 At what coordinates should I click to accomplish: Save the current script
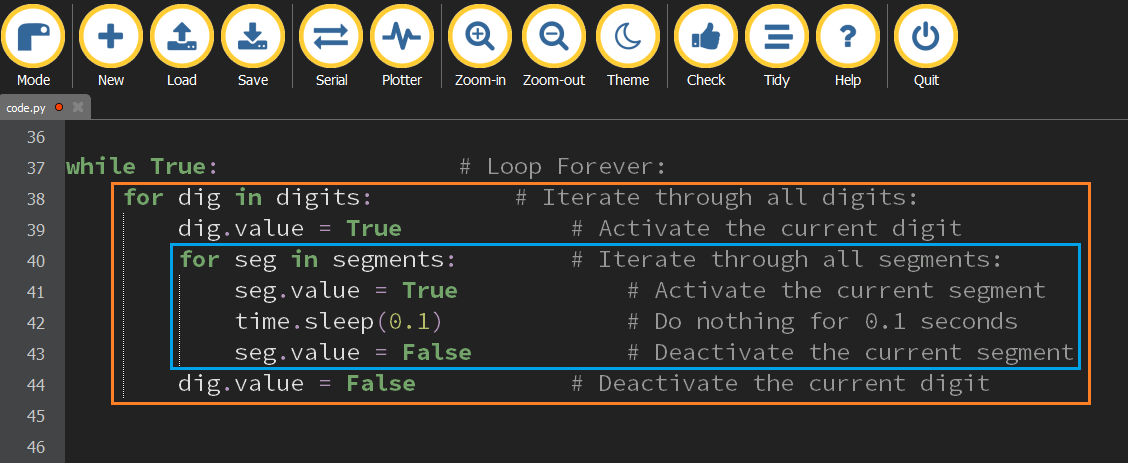[x=252, y=37]
